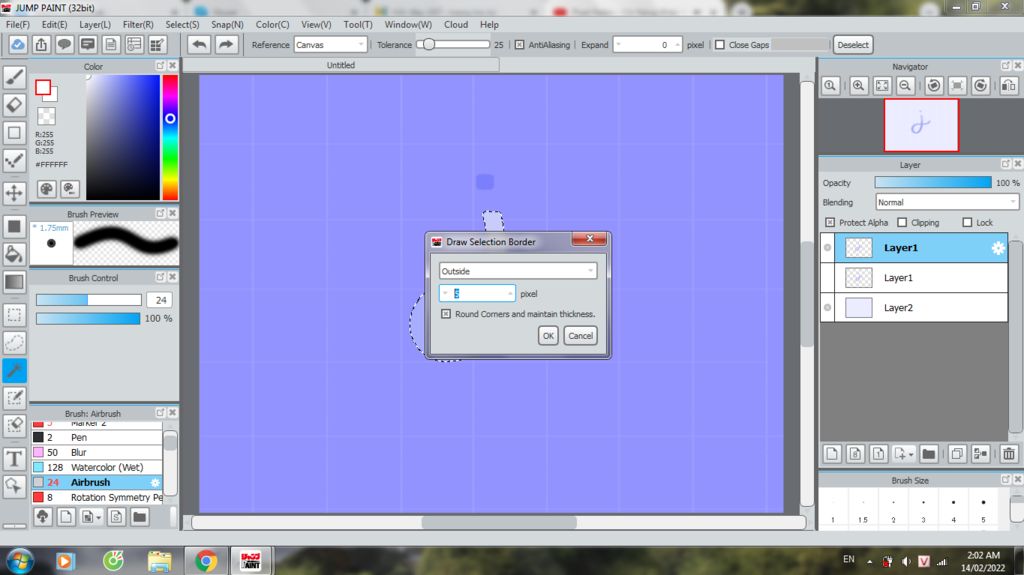Select the Gradient tool
The width and height of the screenshot is (1024, 575).
(14, 282)
